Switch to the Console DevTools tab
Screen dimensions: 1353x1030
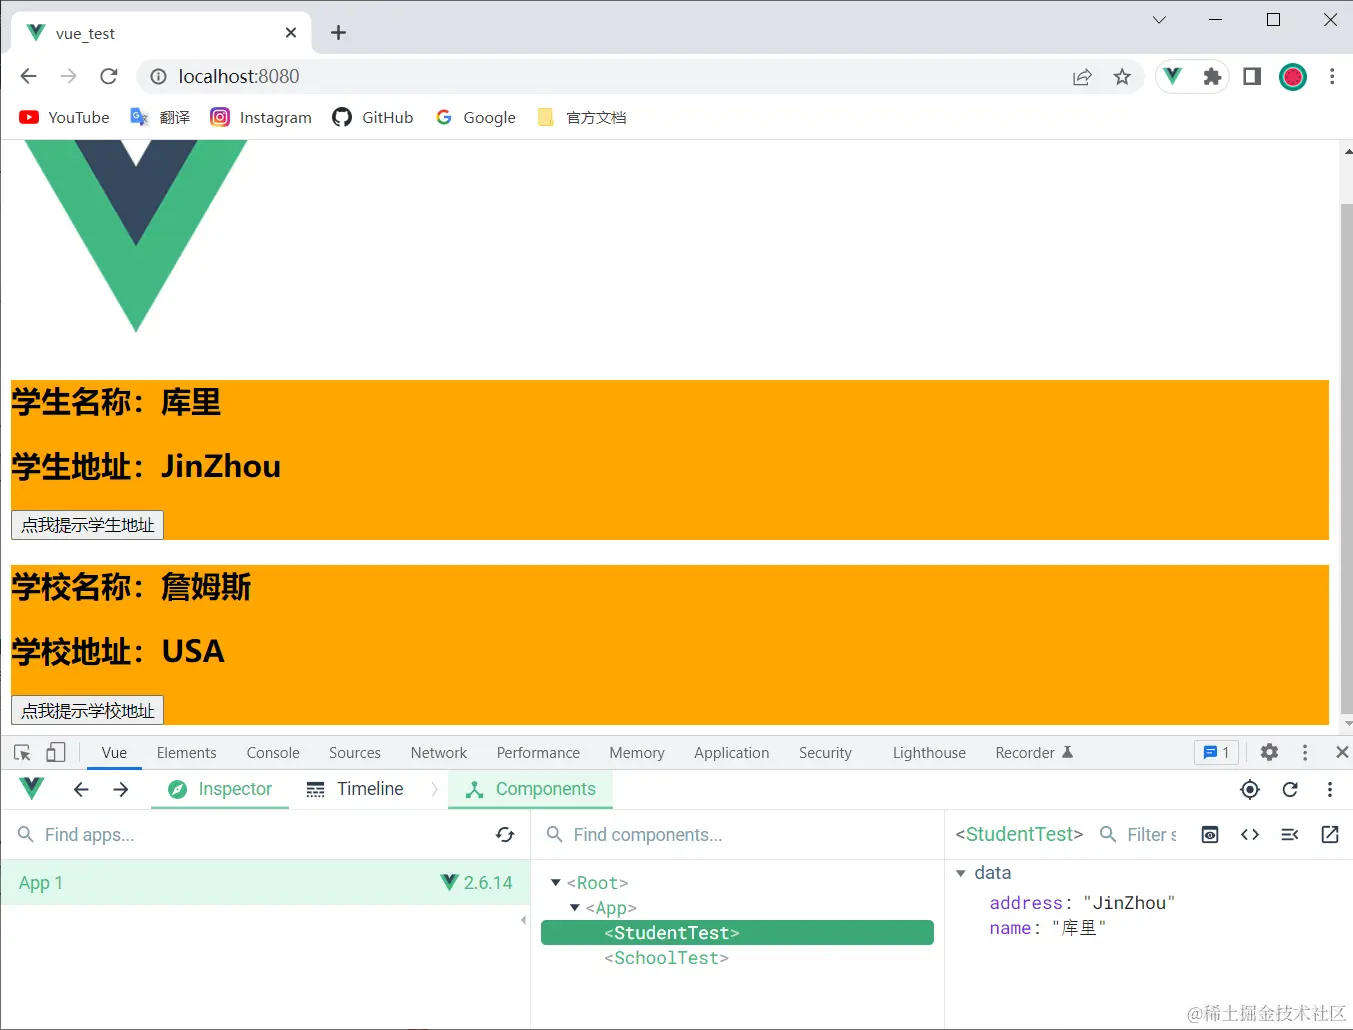[273, 753]
